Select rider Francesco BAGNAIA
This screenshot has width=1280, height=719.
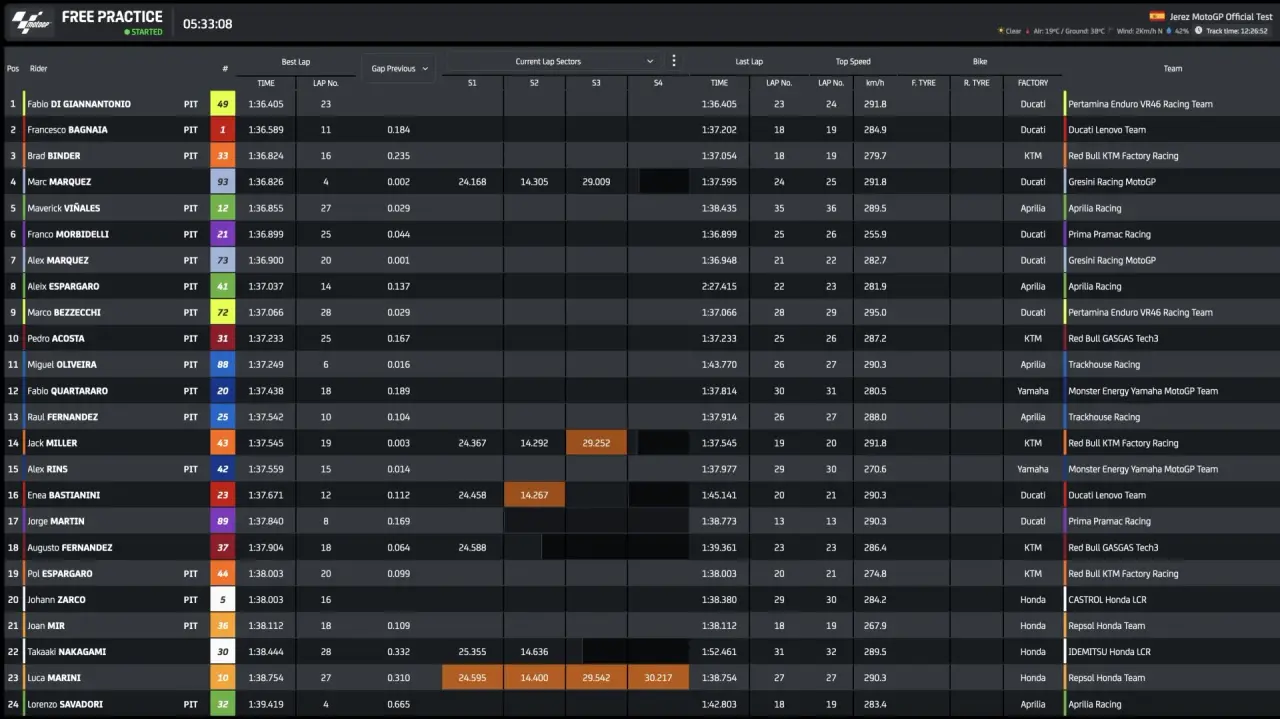pos(67,130)
